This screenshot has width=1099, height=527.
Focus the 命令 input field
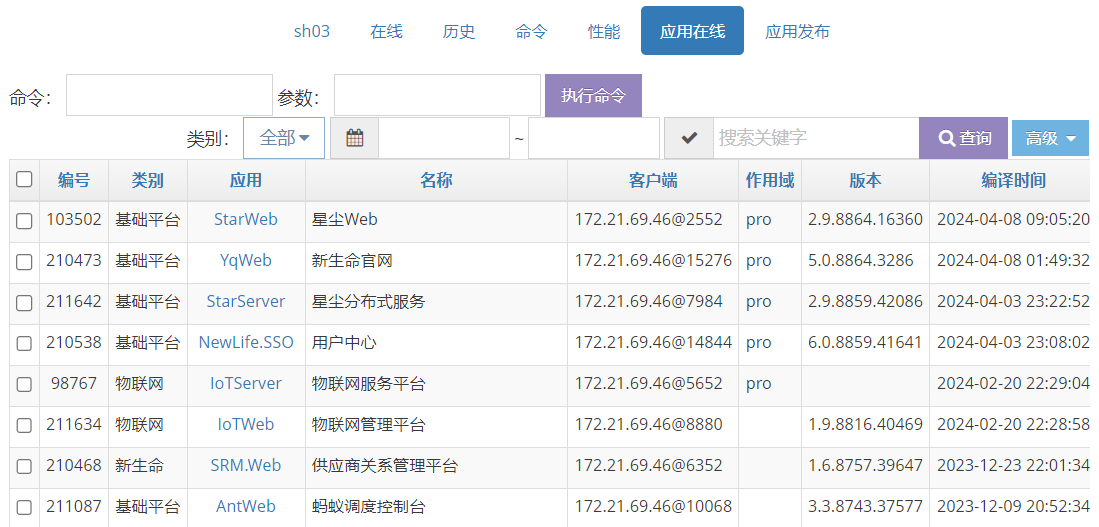pyautogui.click(x=169, y=95)
